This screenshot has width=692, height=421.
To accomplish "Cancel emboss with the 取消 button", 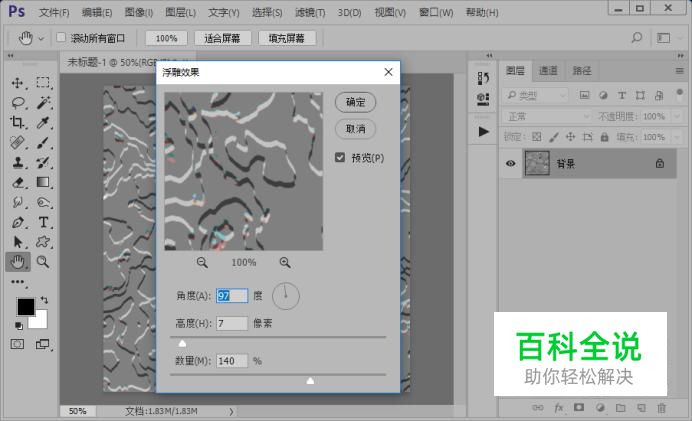I will click(x=355, y=129).
